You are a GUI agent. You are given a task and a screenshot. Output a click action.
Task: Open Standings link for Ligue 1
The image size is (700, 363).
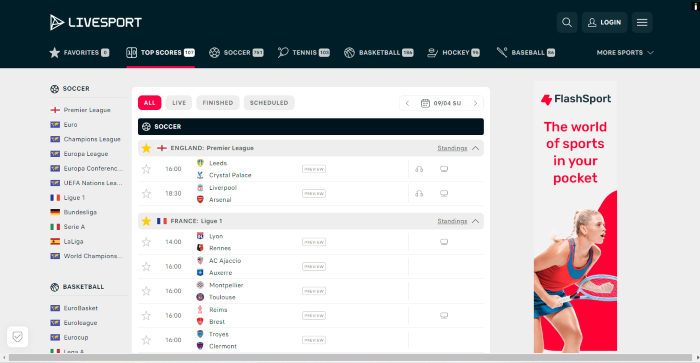coord(452,221)
